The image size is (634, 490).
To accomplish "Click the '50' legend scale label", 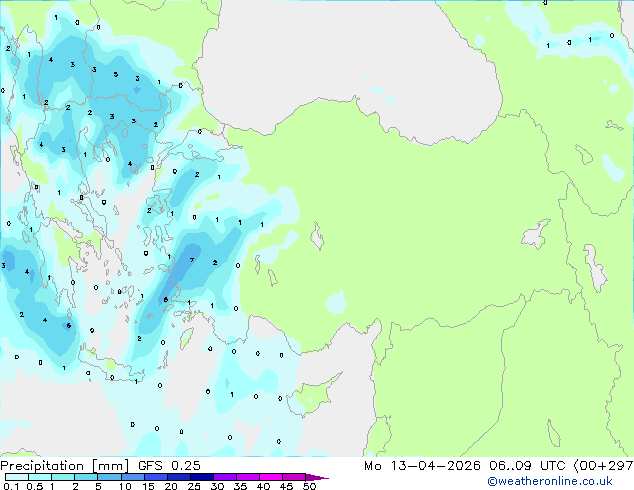I will pyautogui.click(x=310, y=486).
